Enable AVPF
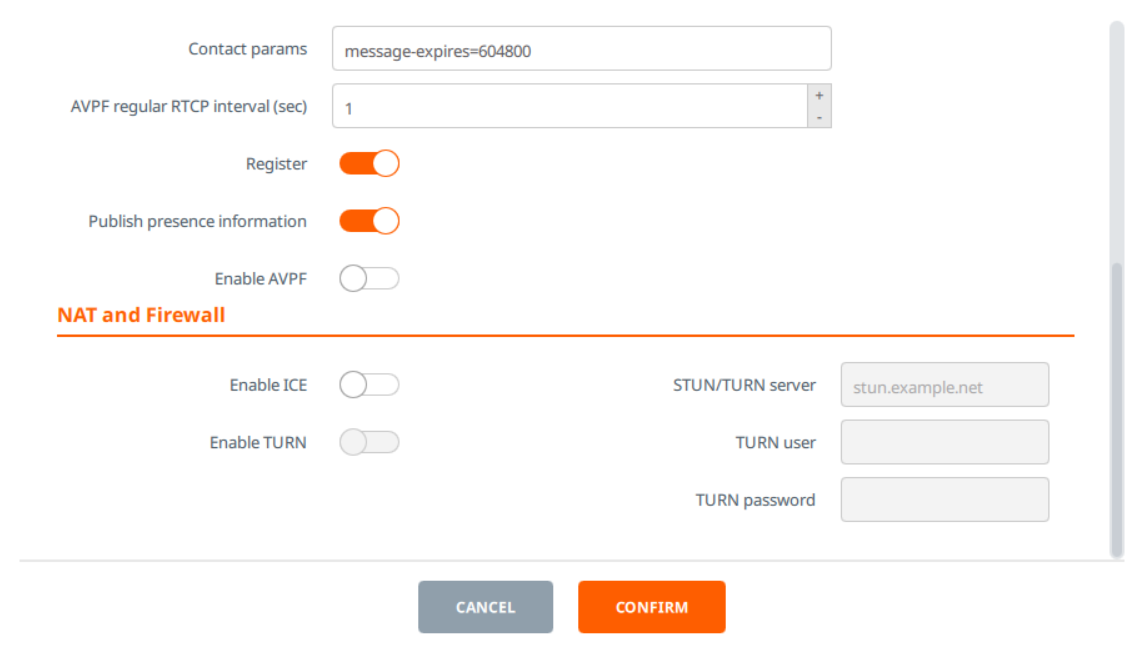Viewport: 1125px width, 668px height. tap(370, 278)
